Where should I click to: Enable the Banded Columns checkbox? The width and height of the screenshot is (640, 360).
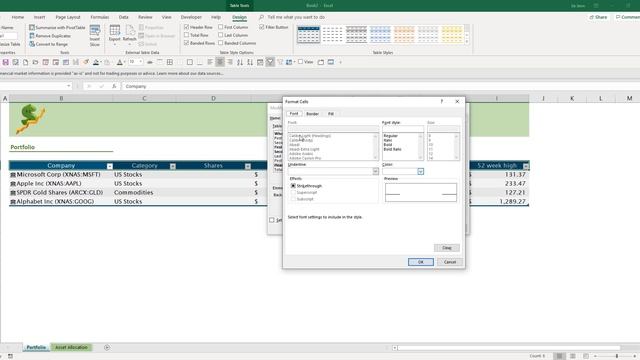tap(221, 43)
